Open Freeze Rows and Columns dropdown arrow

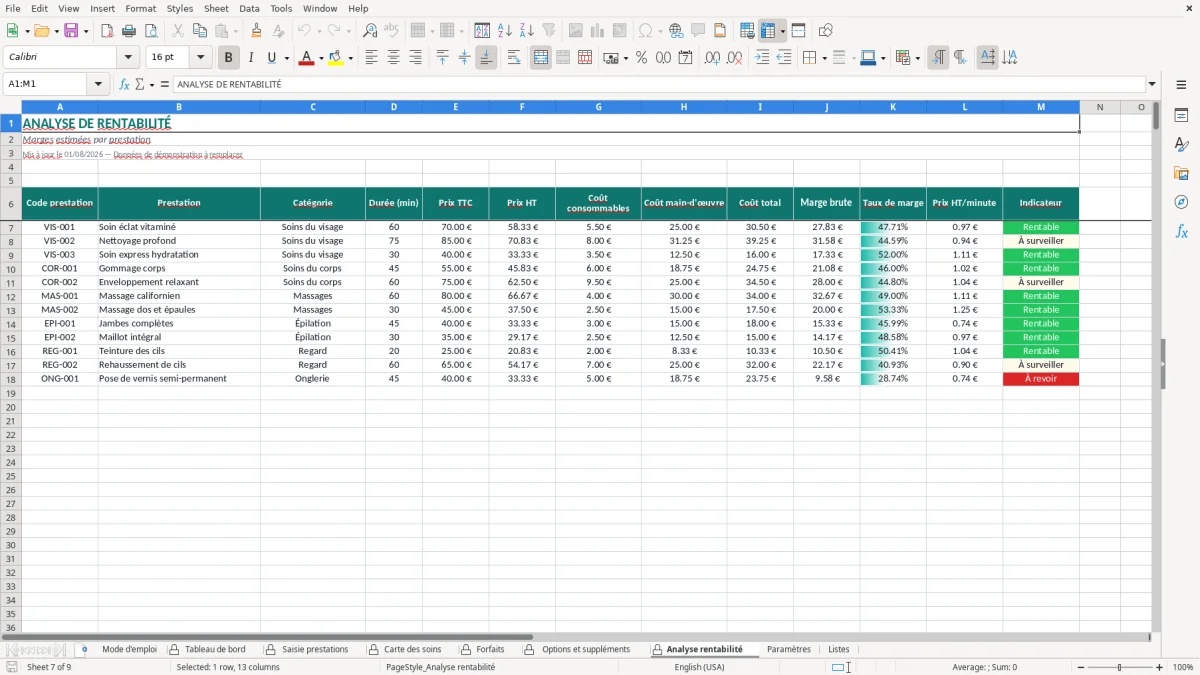pos(783,31)
